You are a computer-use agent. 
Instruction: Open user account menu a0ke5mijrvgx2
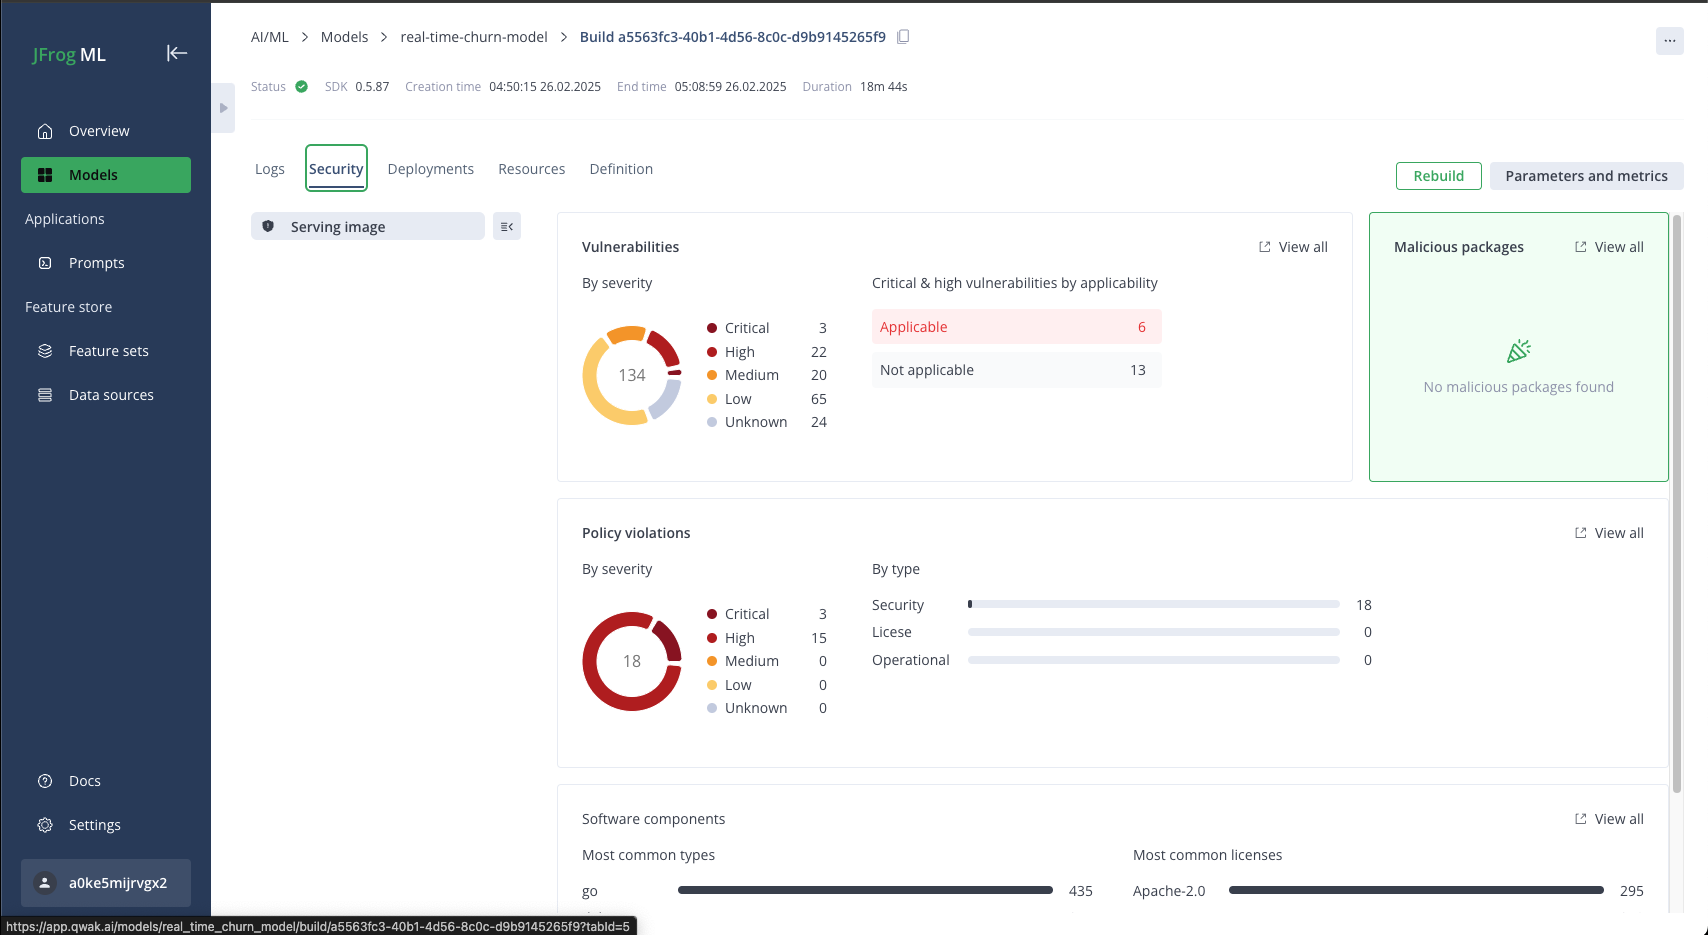tap(106, 883)
